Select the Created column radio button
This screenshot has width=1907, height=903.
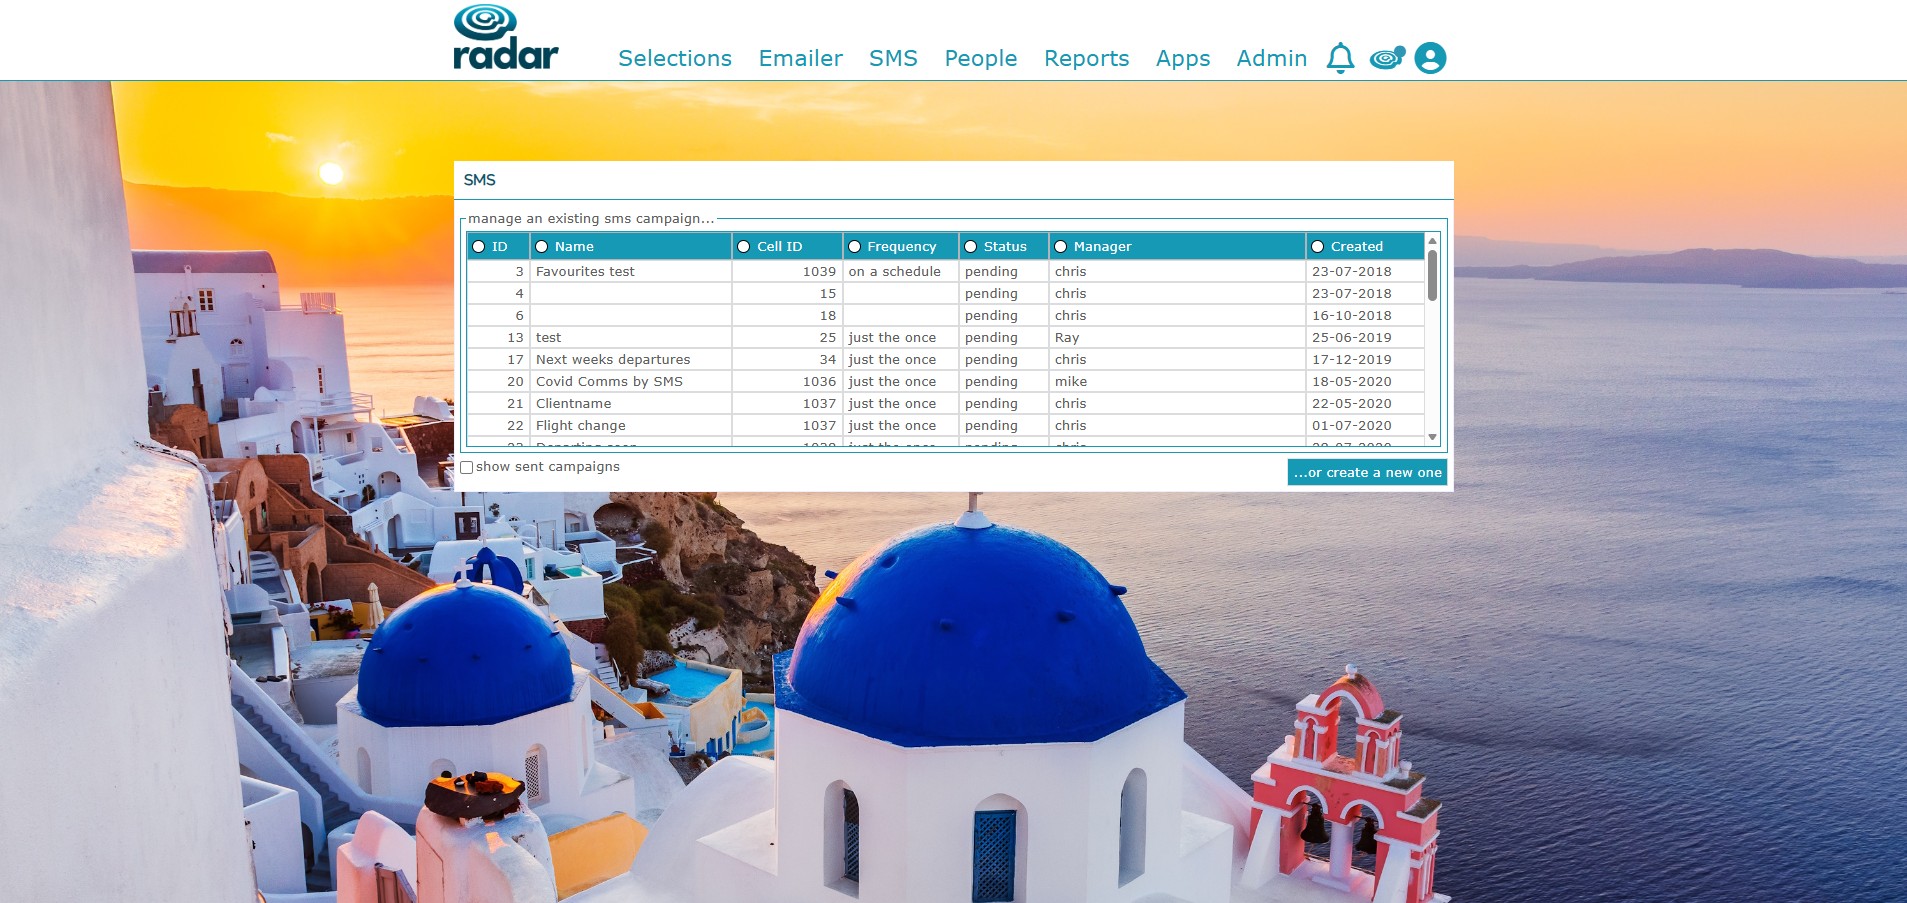1317,247
